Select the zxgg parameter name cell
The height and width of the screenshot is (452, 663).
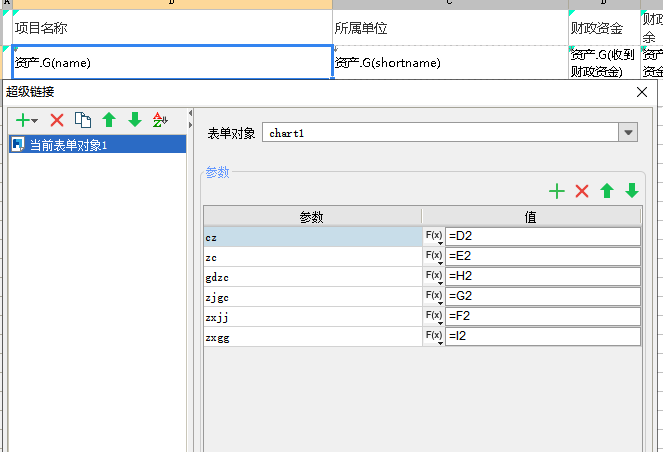[x=313, y=337]
